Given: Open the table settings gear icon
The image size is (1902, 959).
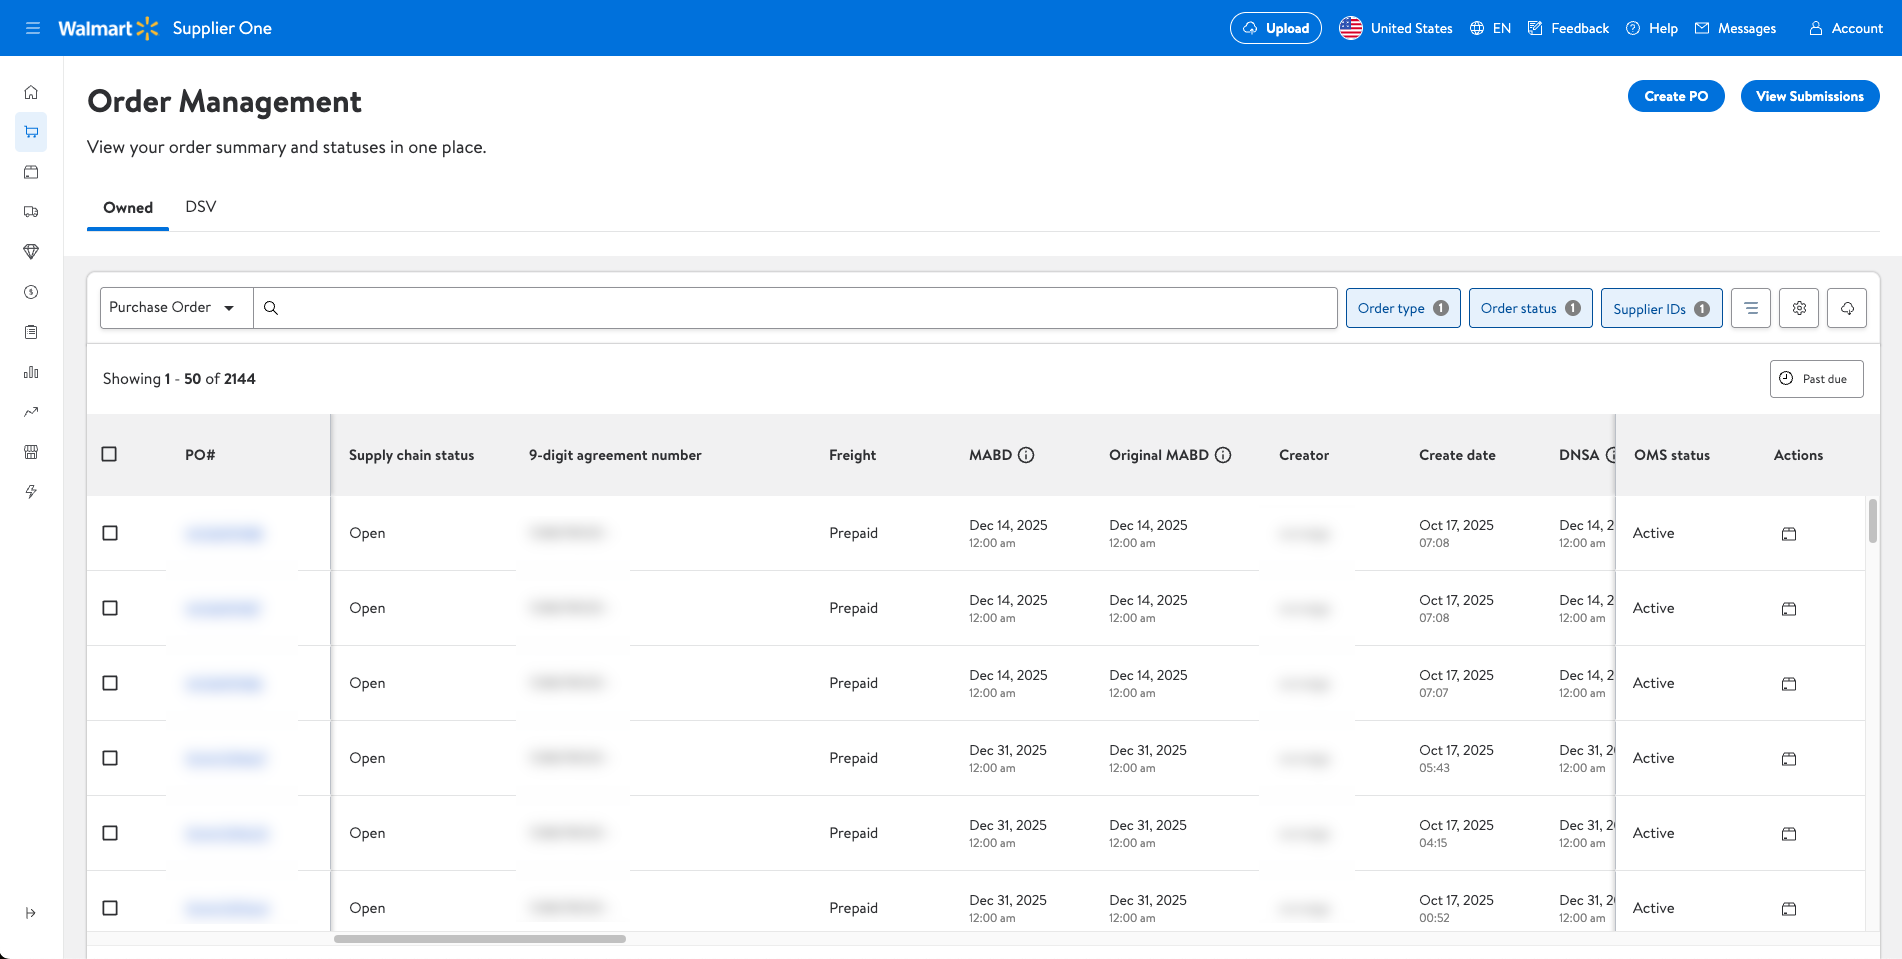Looking at the screenshot, I should (1799, 308).
